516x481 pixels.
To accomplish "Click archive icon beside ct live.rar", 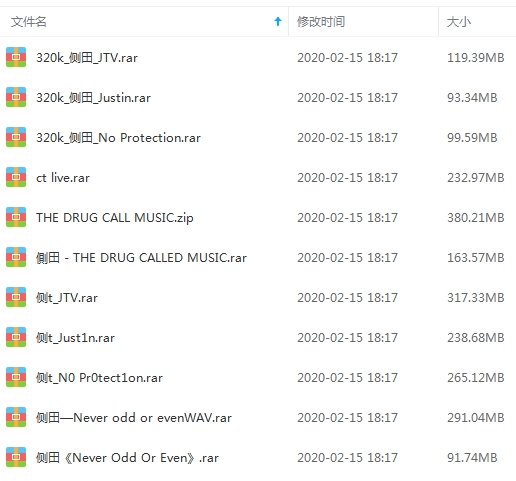I will coord(16,177).
